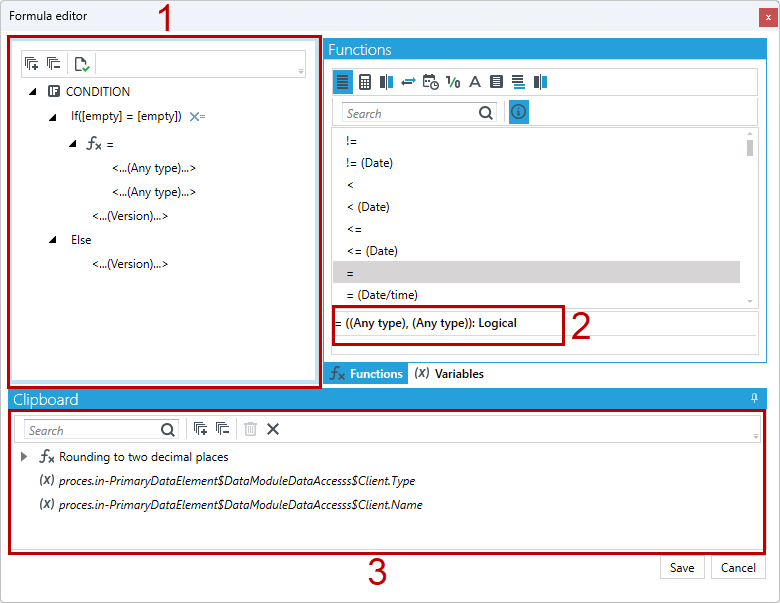
Task: Select logical 1/0 functions icon
Action: (x=453, y=82)
